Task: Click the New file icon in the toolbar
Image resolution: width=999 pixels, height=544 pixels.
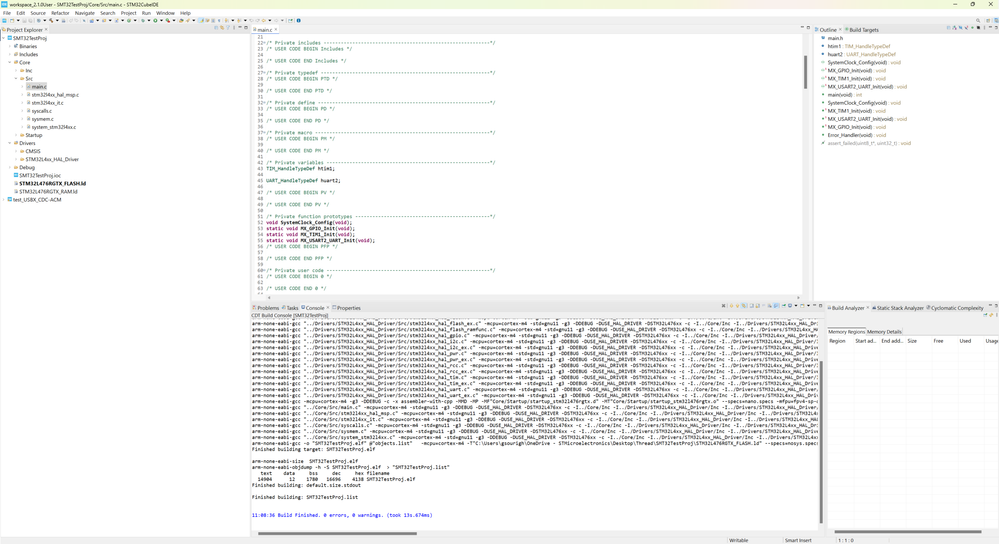Action: coord(12,20)
